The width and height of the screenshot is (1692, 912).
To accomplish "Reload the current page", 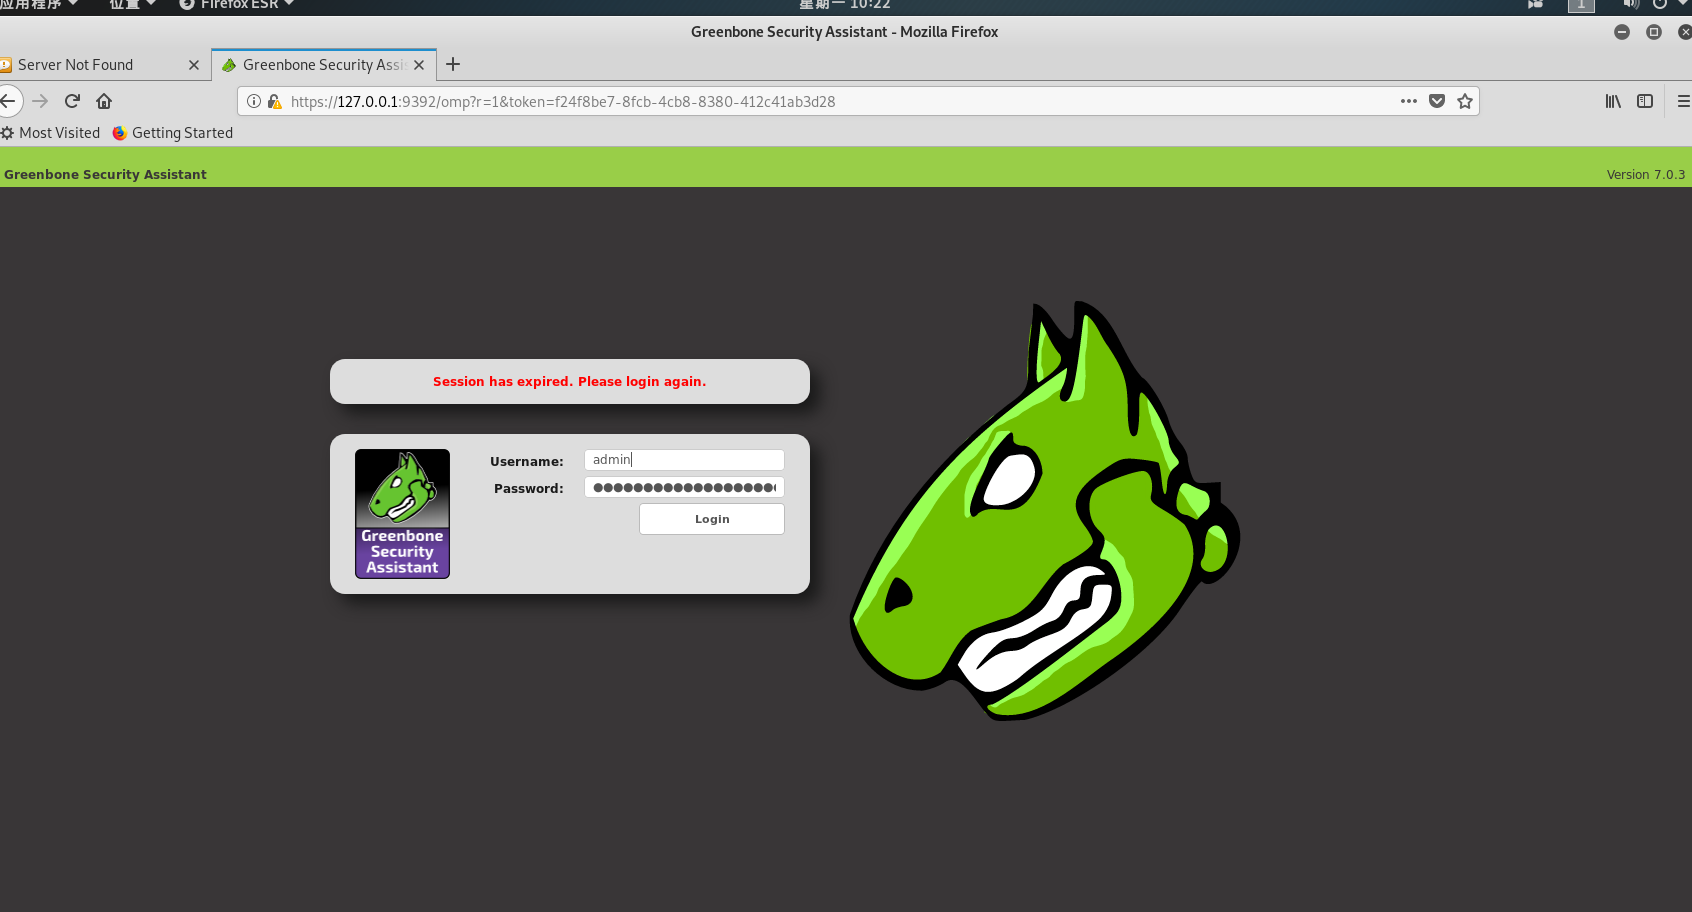I will (72, 101).
